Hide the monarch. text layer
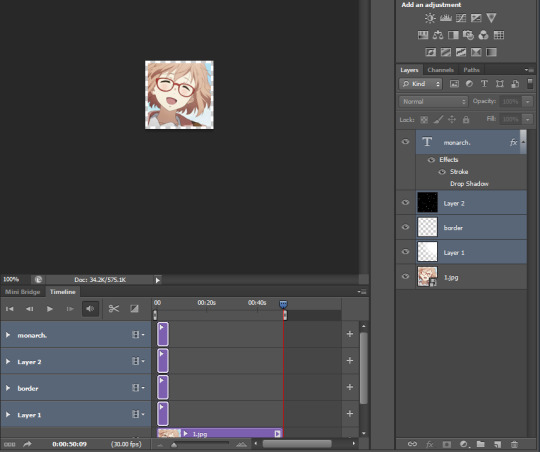The width and height of the screenshot is (540, 452). pos(405,142)
